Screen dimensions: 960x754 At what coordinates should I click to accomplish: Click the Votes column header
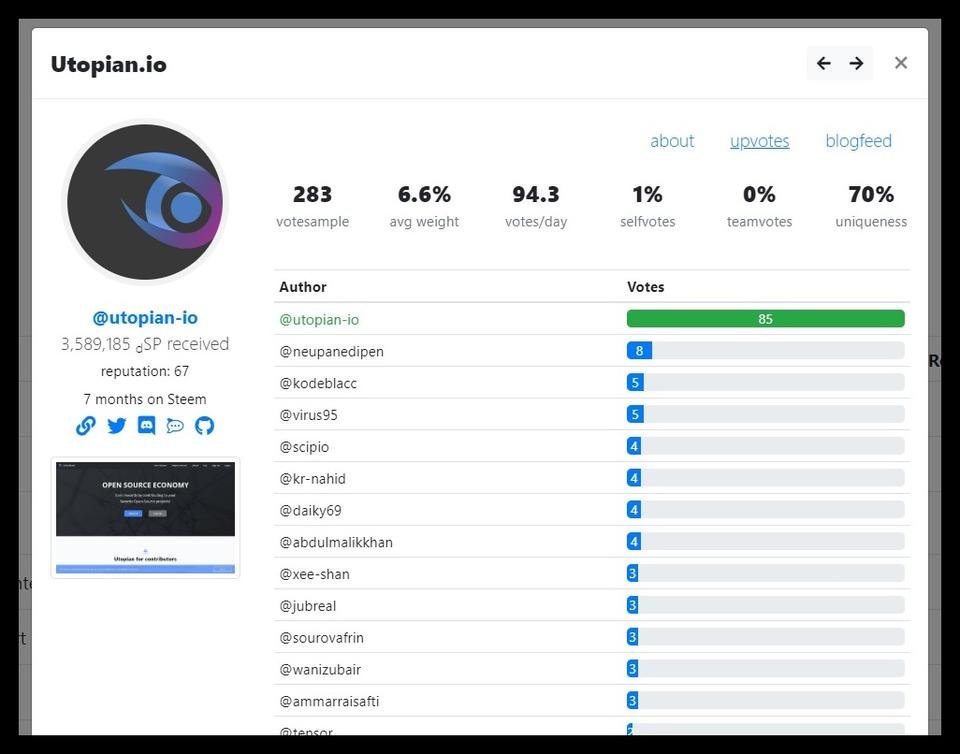[645, 287]
